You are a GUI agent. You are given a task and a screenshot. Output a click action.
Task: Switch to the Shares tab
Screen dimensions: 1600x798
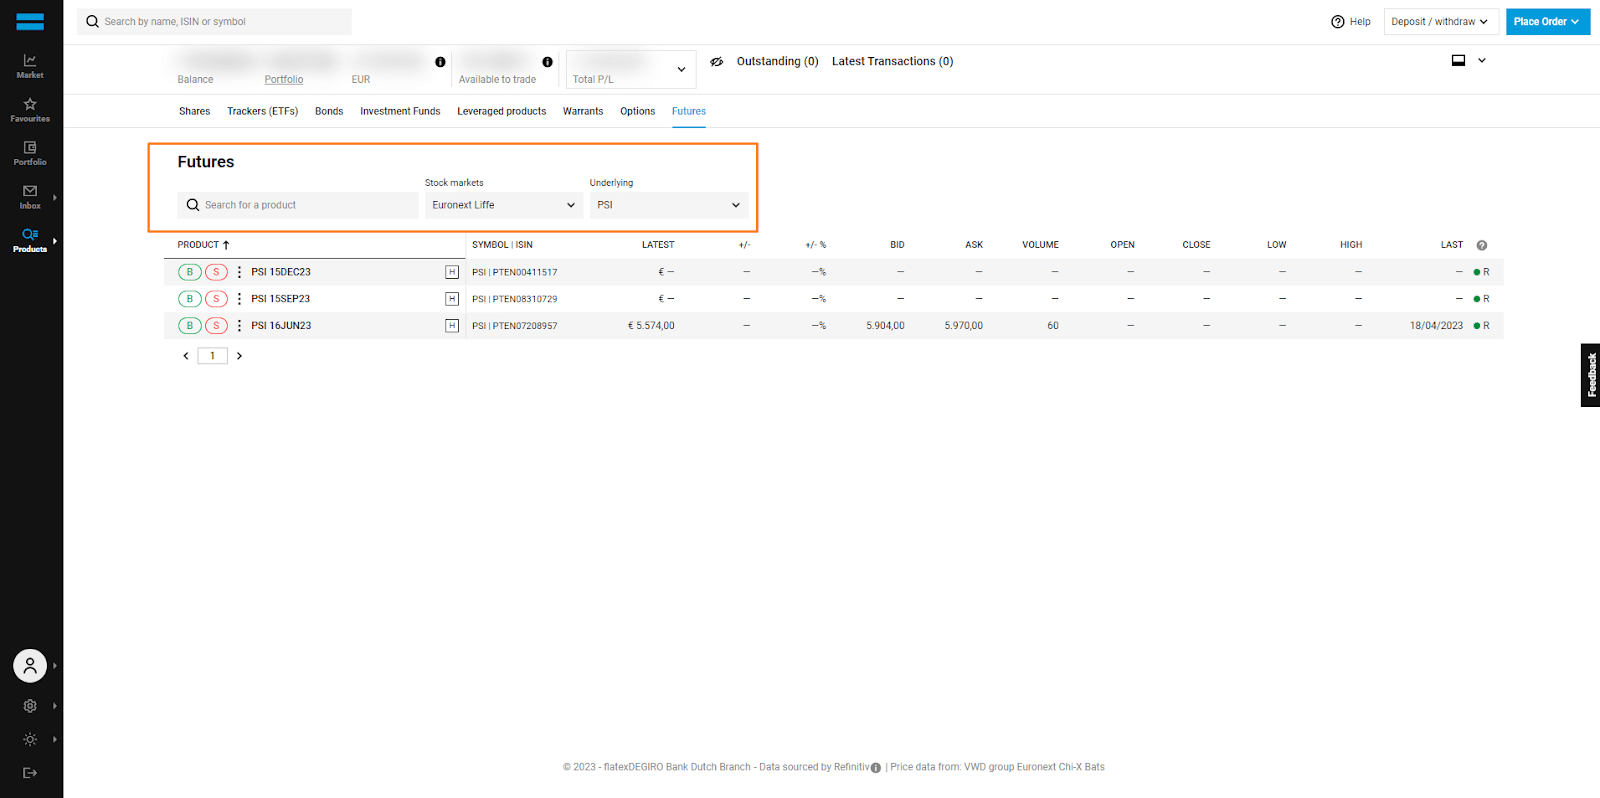pos(194,111)
